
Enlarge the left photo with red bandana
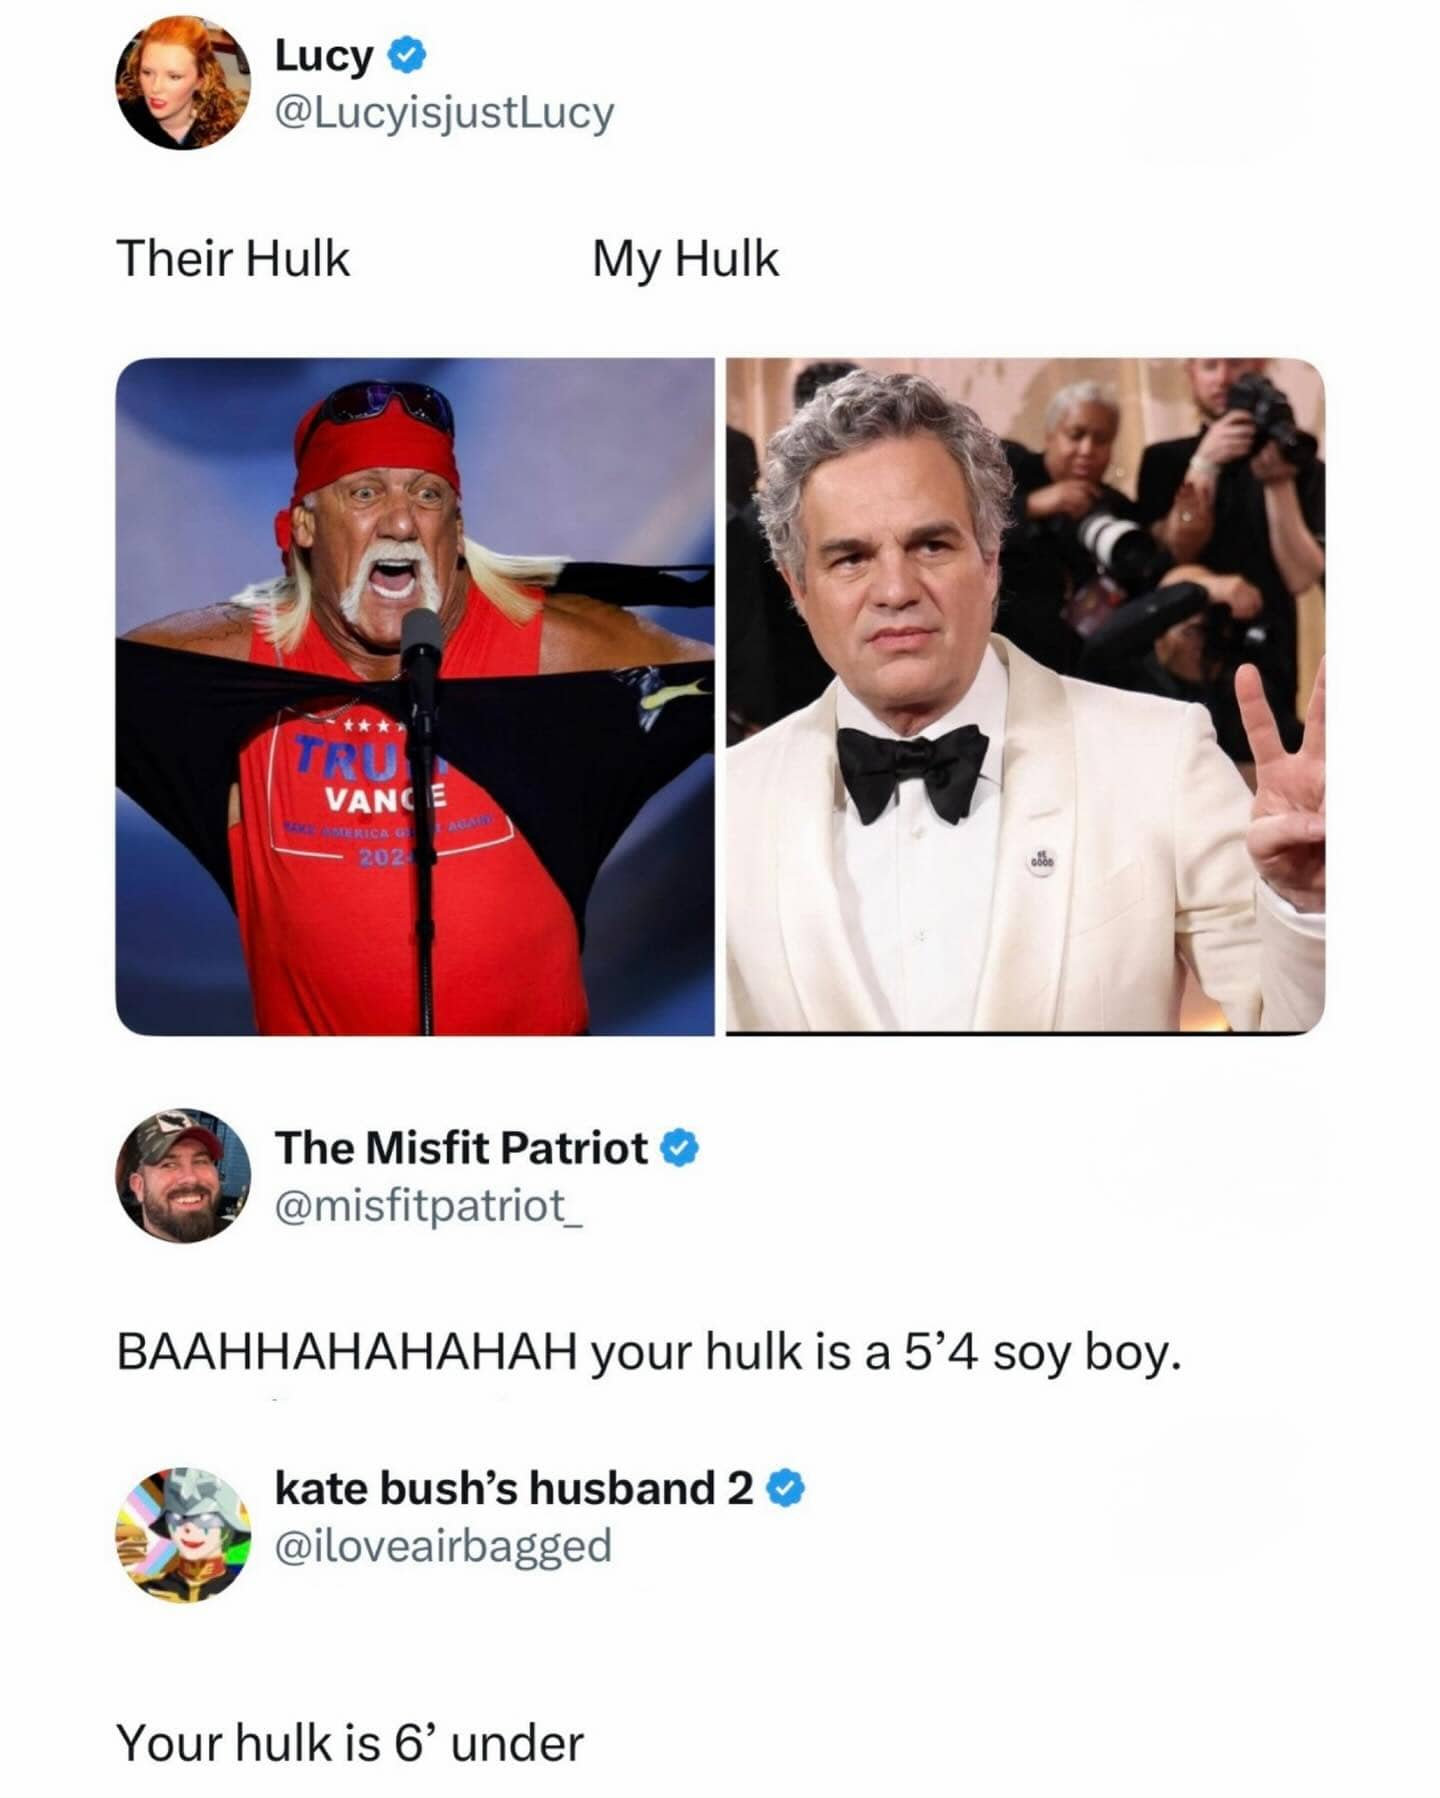pyautogui.click(x=415, y=696)
